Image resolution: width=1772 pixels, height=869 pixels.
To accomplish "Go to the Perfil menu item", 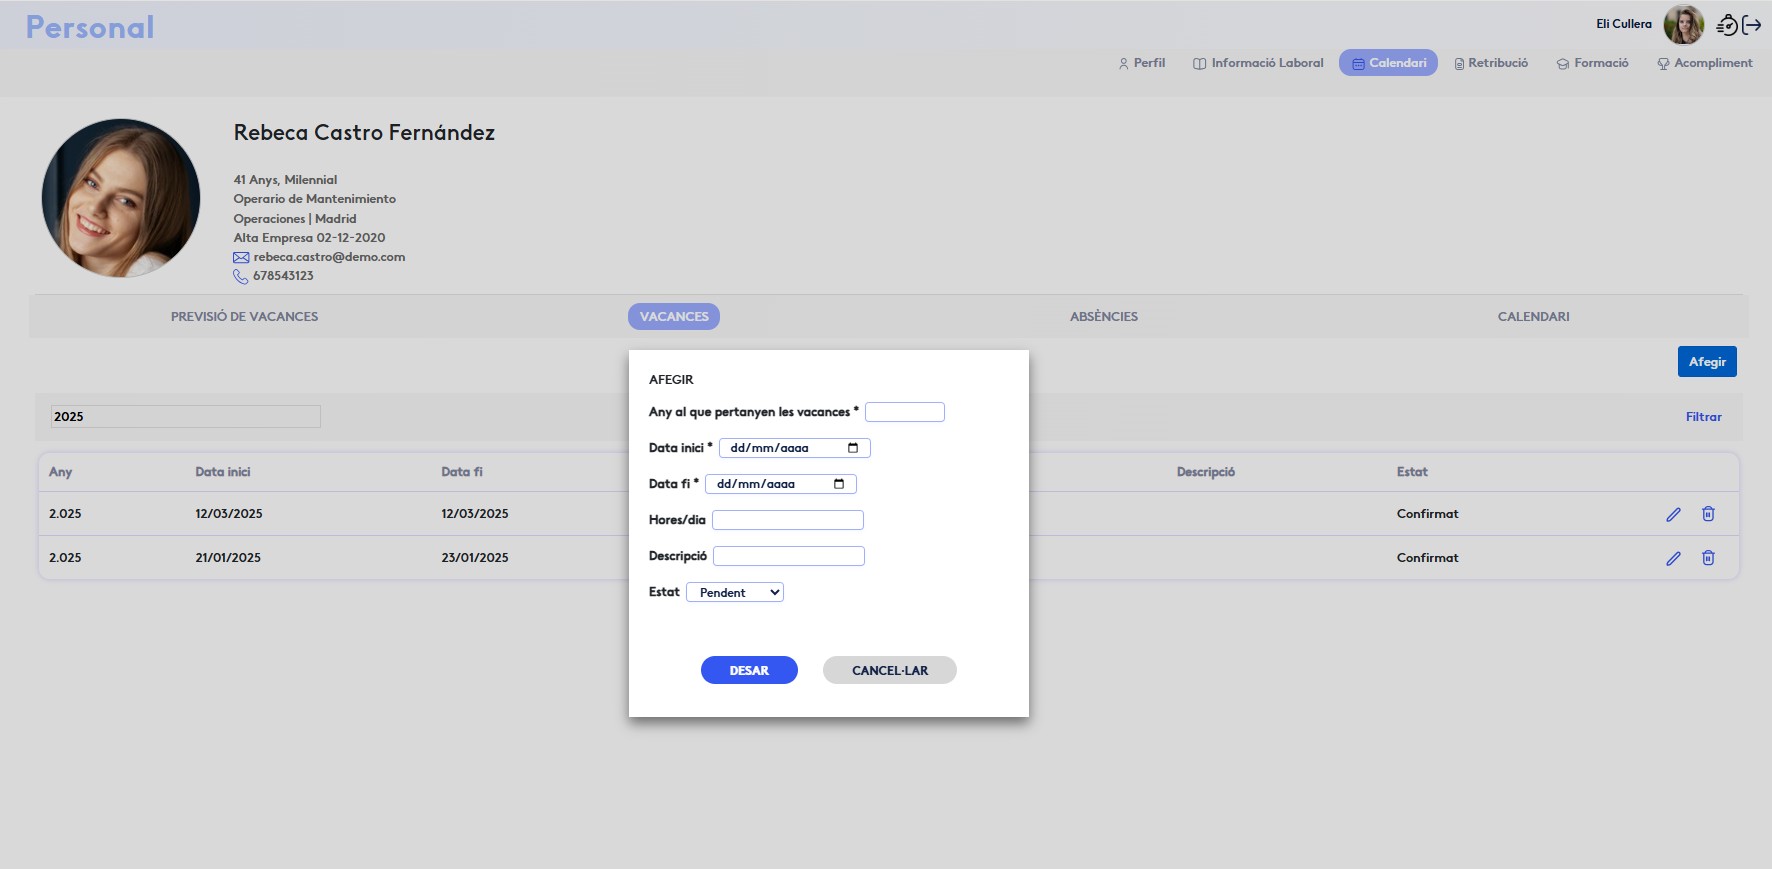I will click(x=1141, y=63).
